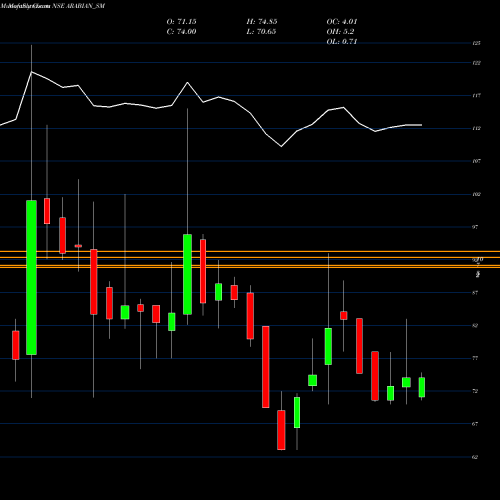Click the 67 price axis label
Screen dimensions: 500x500
point(475,424)
